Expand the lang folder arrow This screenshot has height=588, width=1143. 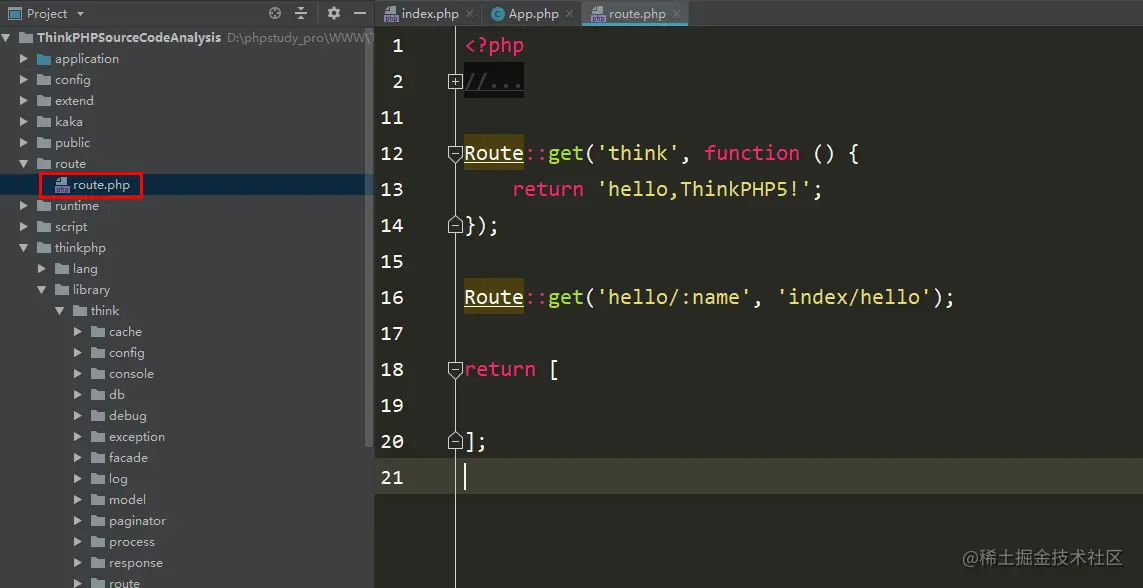[x=42, y=269]
